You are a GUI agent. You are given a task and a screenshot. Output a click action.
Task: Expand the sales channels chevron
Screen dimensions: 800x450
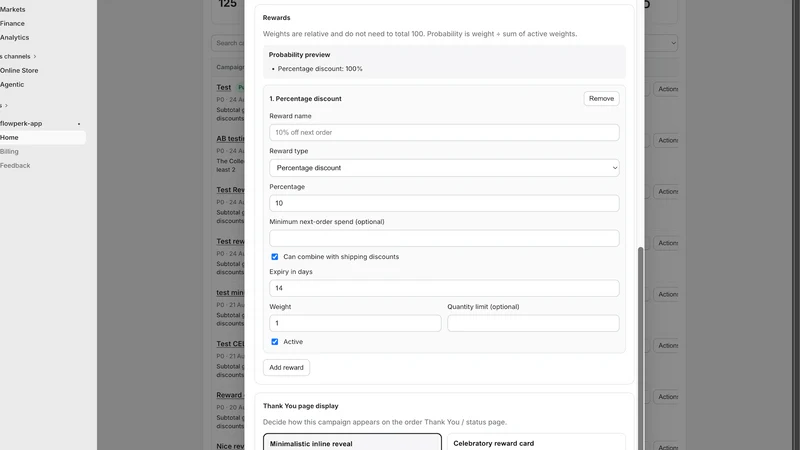coord(35,56)
